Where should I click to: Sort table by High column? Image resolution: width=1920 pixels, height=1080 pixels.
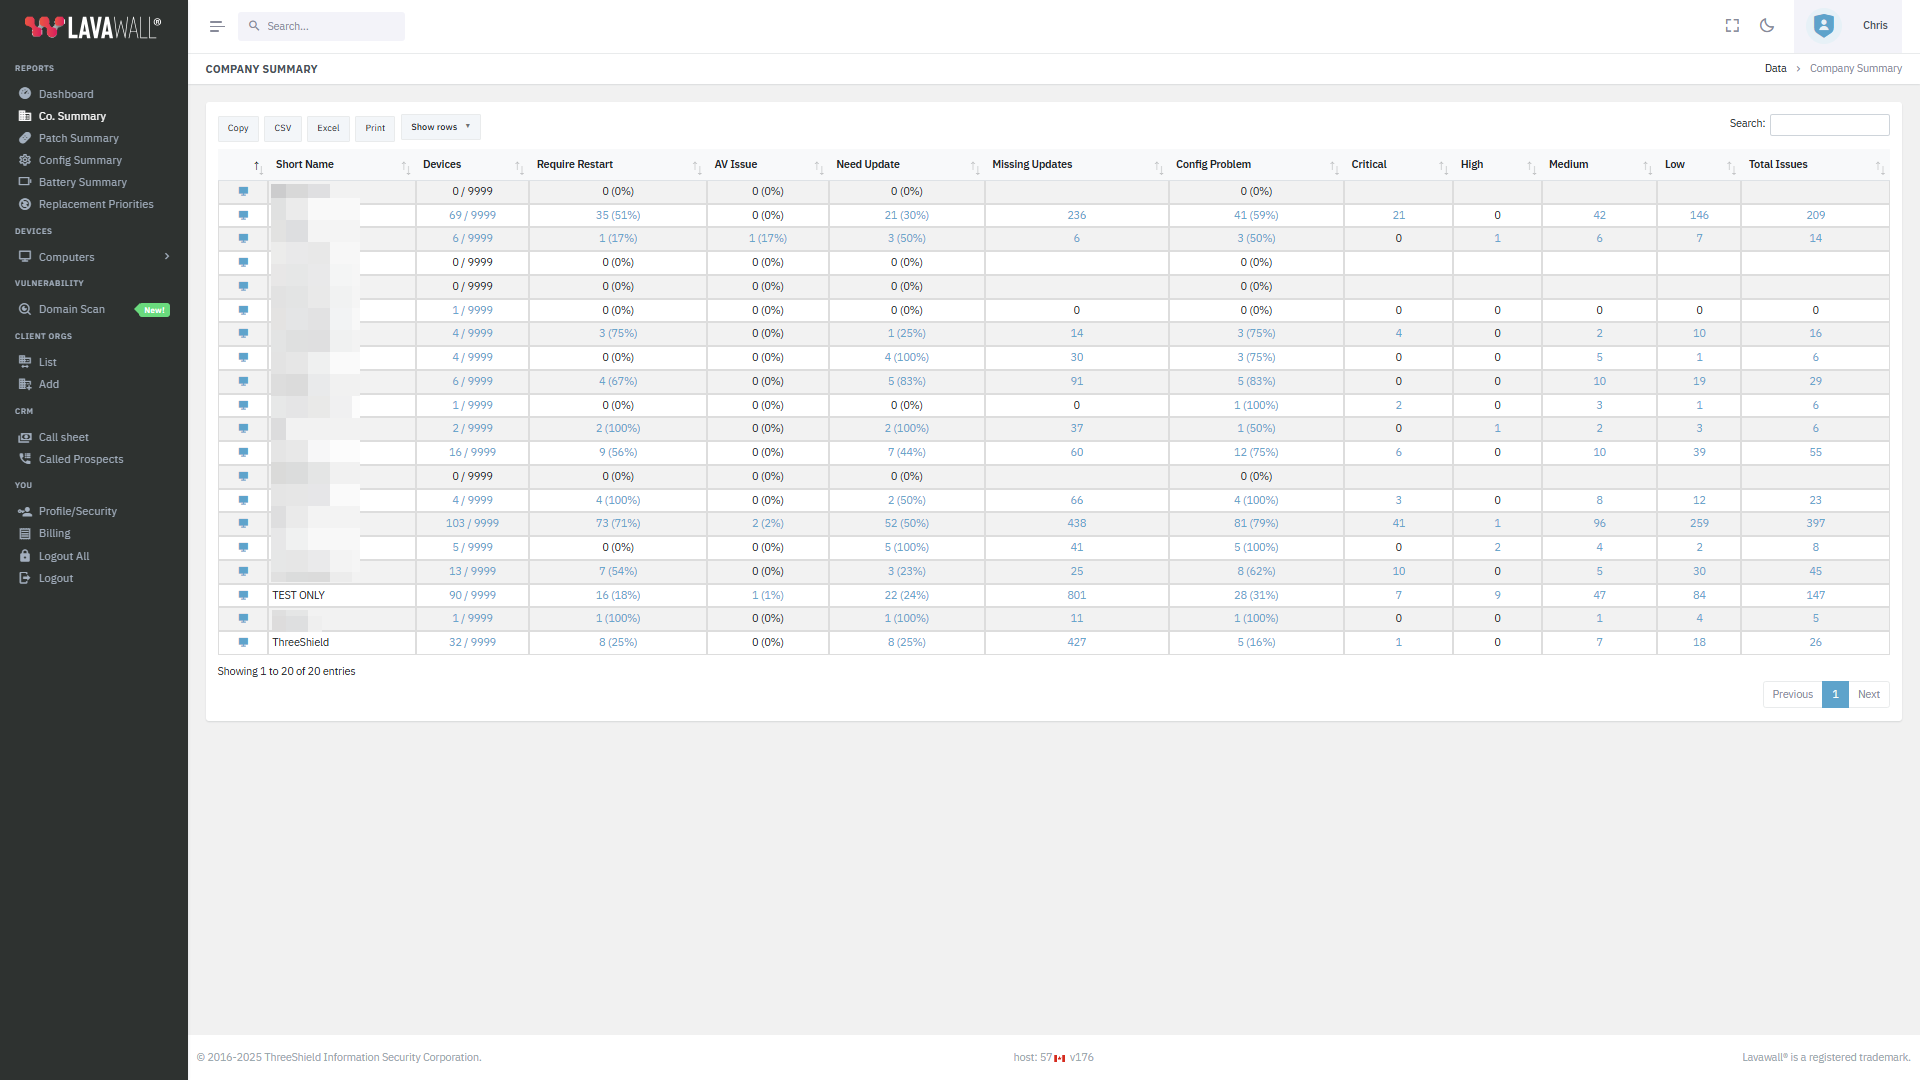coord(1497,165)
